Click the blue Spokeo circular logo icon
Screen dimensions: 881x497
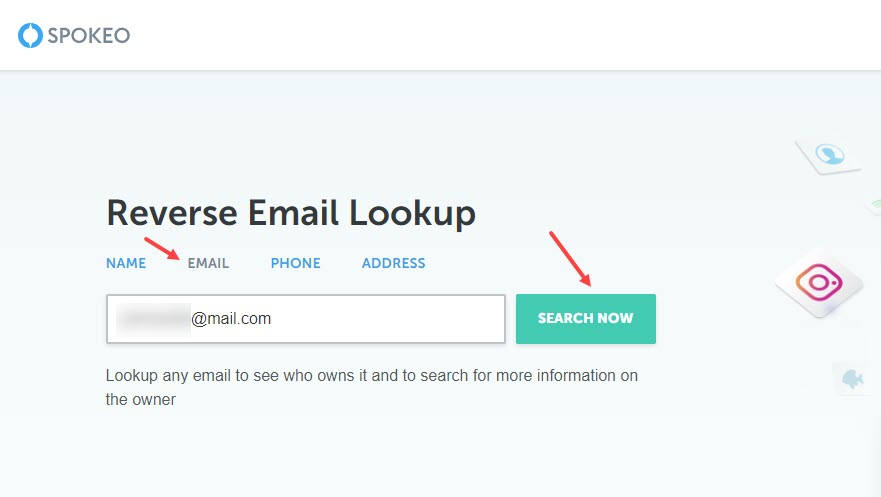(x=30, y=35)
